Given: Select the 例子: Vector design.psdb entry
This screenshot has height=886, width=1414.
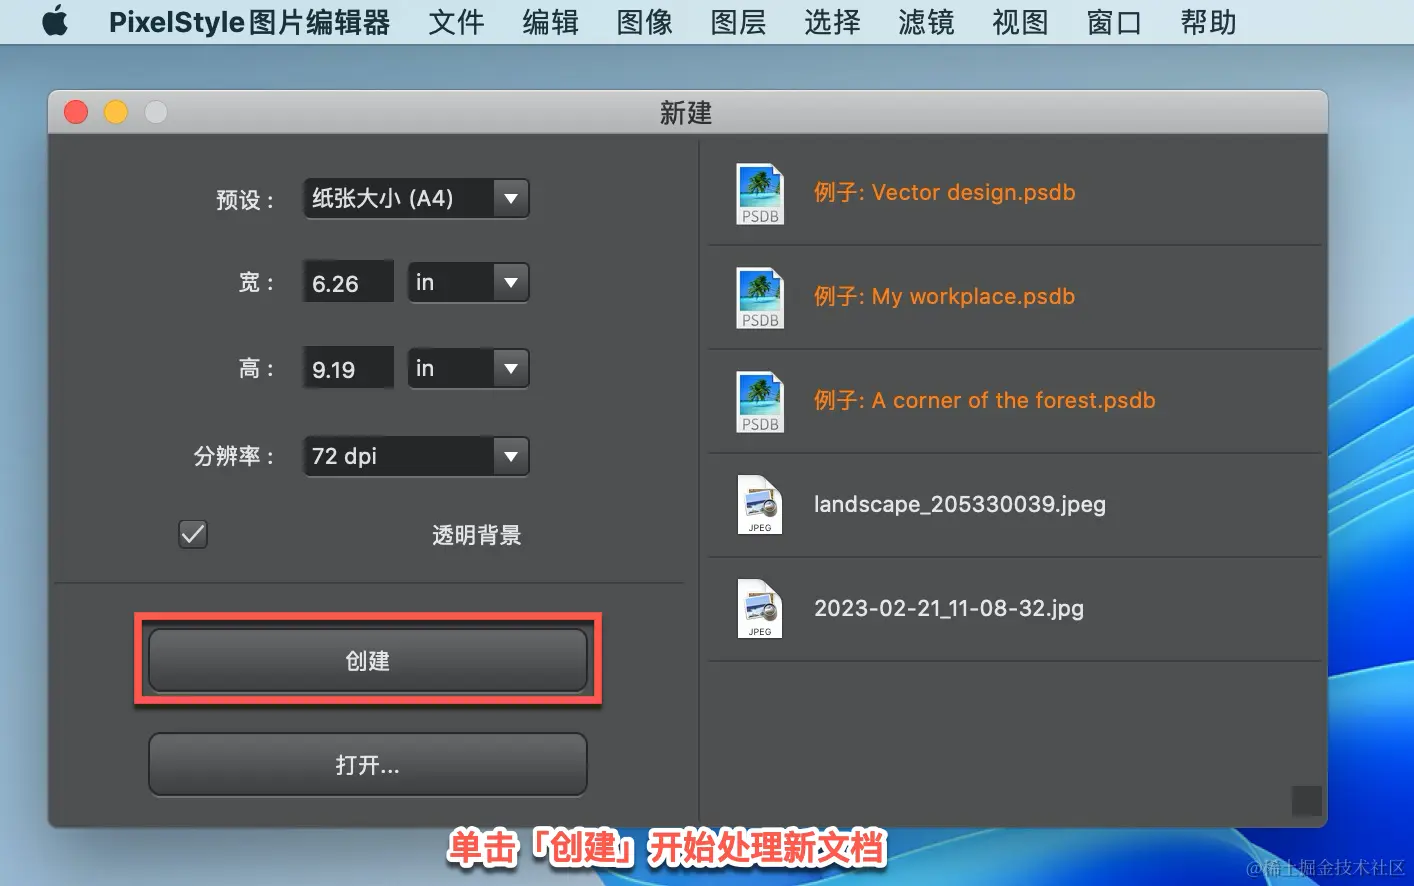Looking at the screenshot, I should click(x=944, y=192).
